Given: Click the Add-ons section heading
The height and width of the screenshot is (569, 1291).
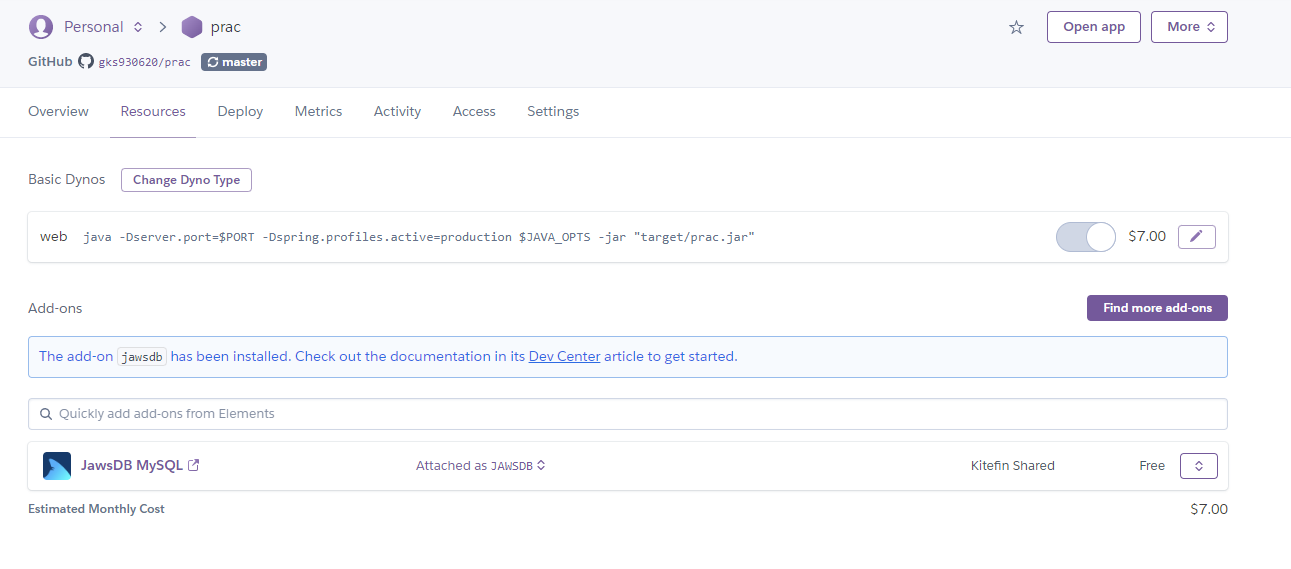Looking at the screenshot, I should tap(55, 308).
